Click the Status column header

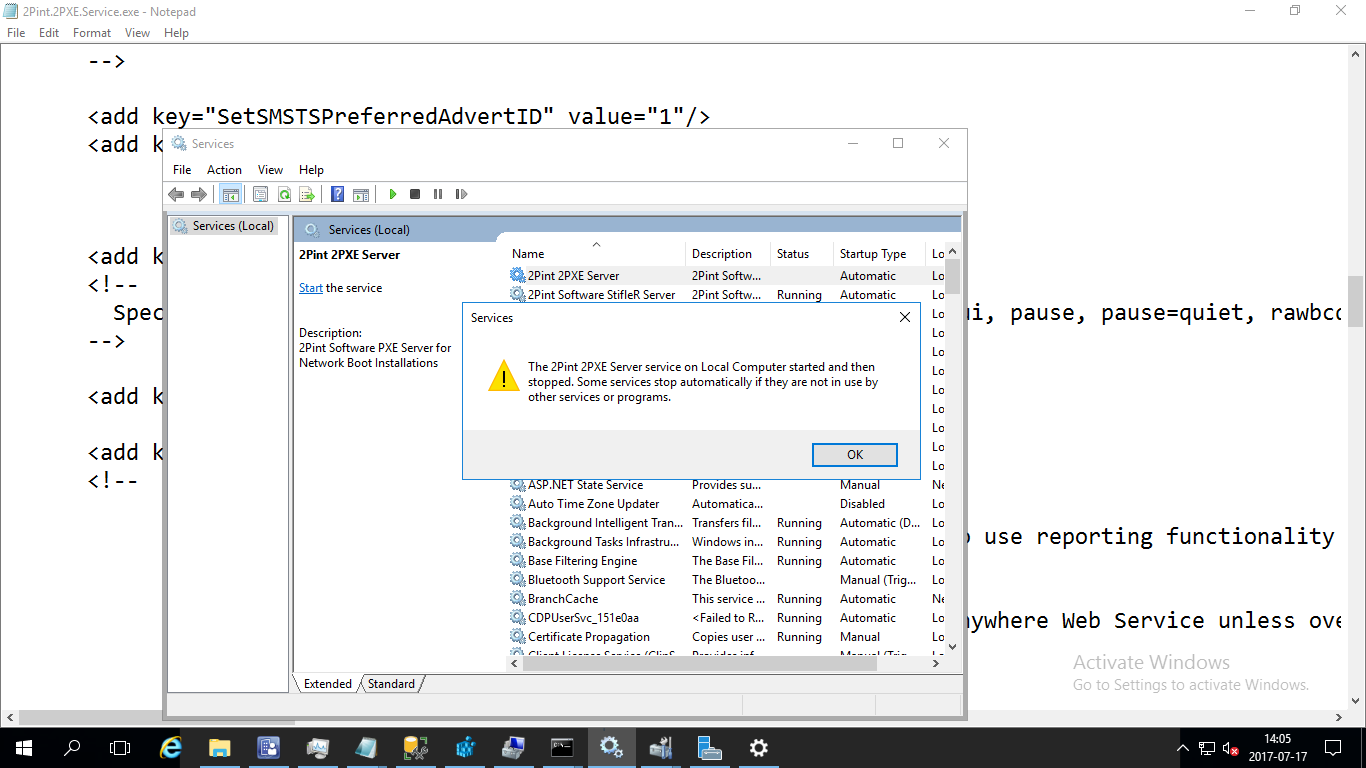click(x=802, y=254)
